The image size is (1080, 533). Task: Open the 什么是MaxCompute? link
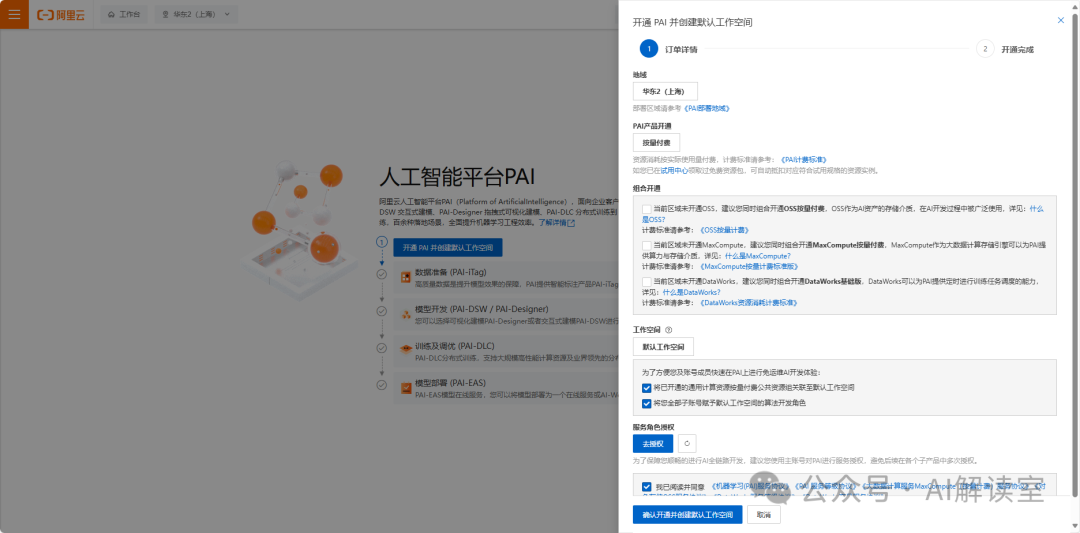pyautogui.click(x=758, y=255)
